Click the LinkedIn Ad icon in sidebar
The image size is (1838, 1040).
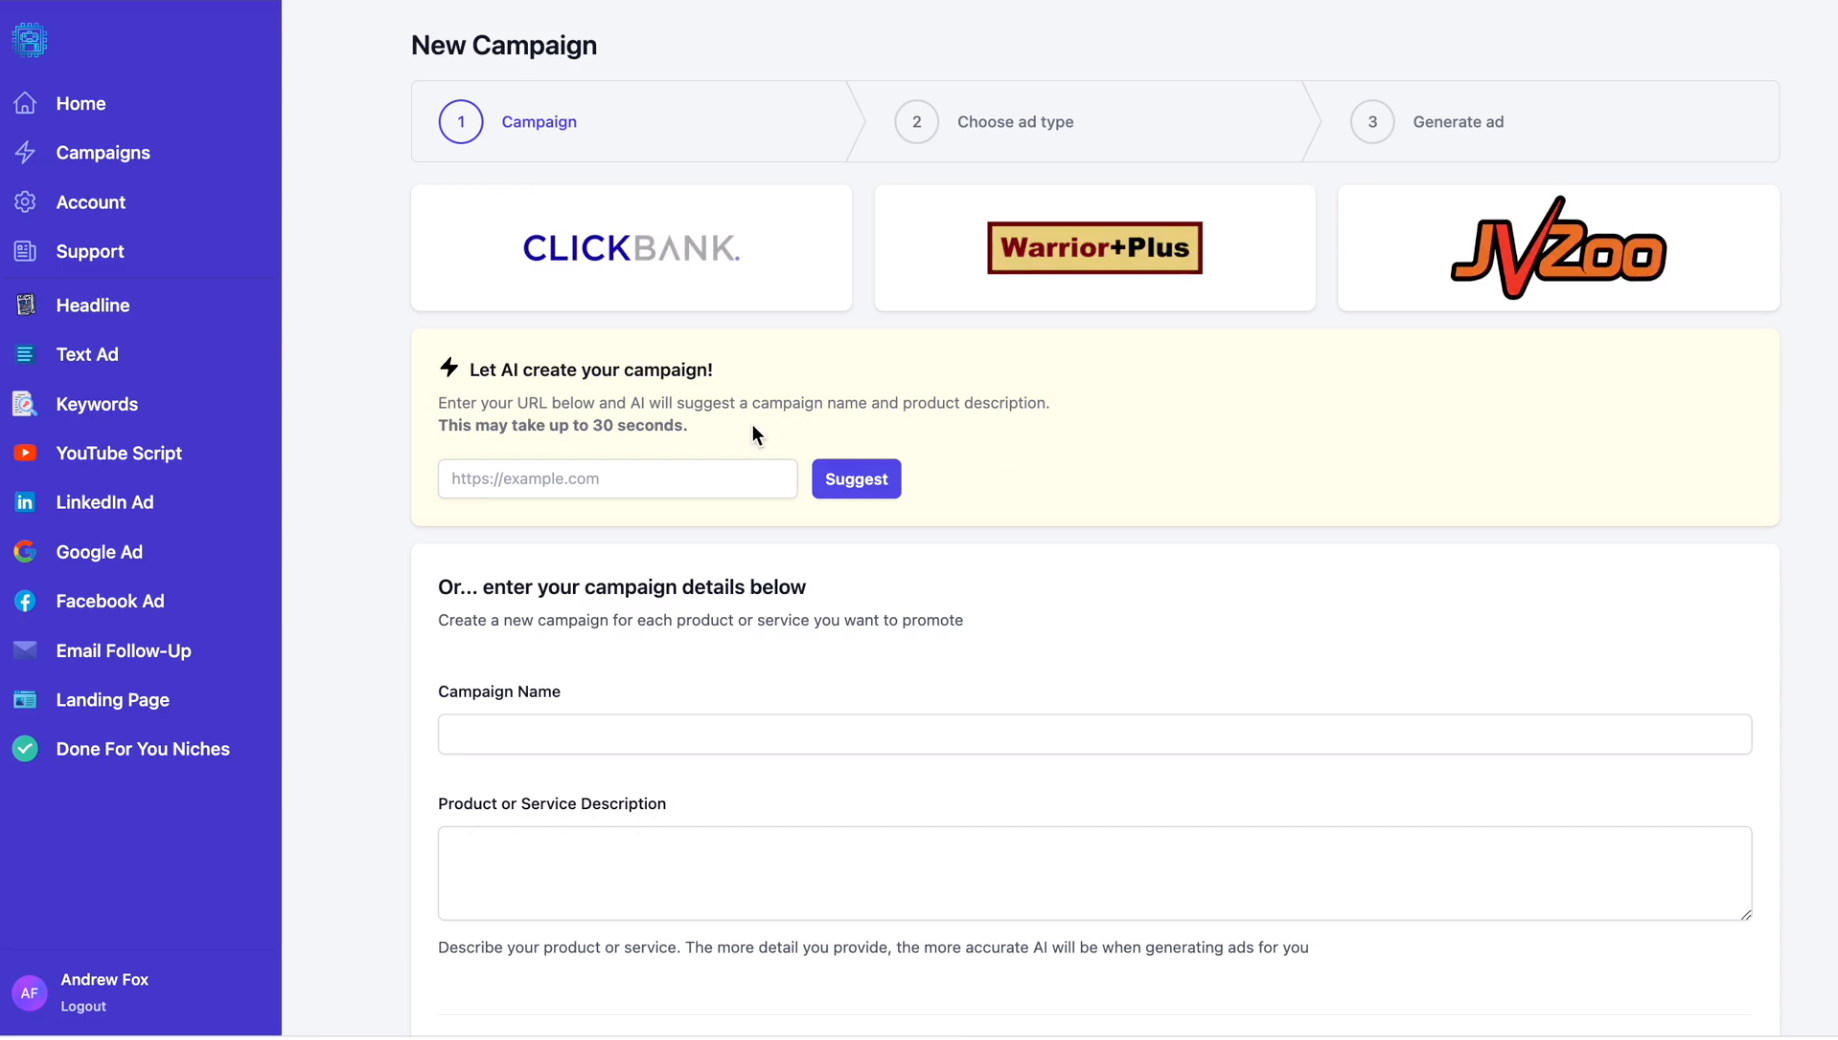coord(25,502)
